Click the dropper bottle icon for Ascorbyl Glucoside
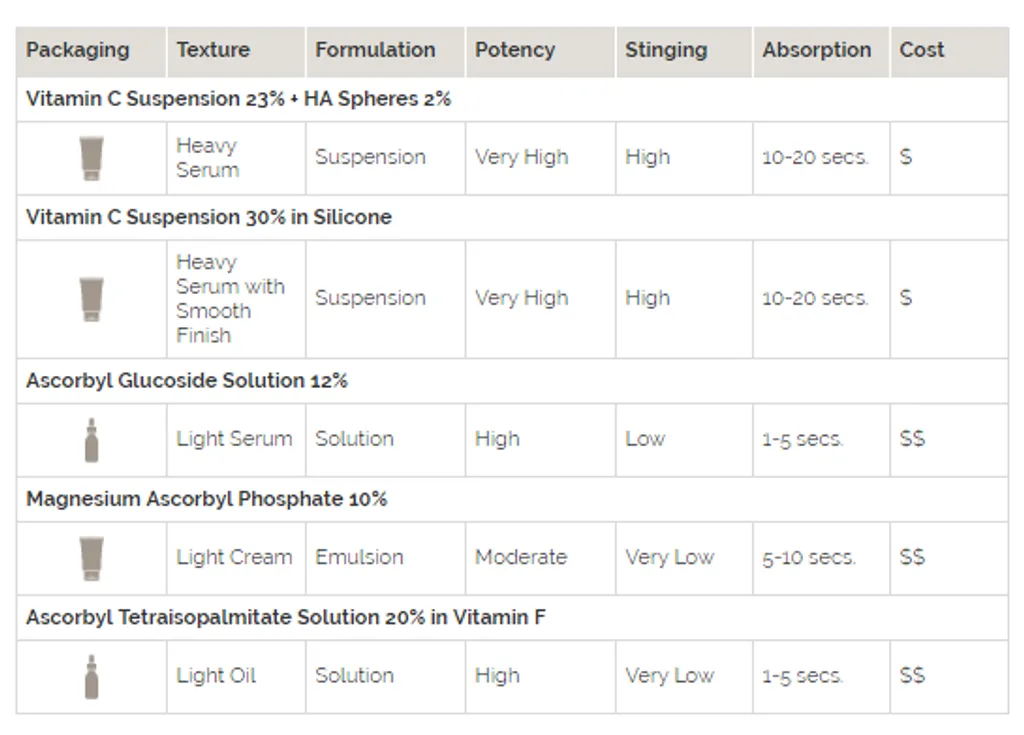 pos(91,440)
